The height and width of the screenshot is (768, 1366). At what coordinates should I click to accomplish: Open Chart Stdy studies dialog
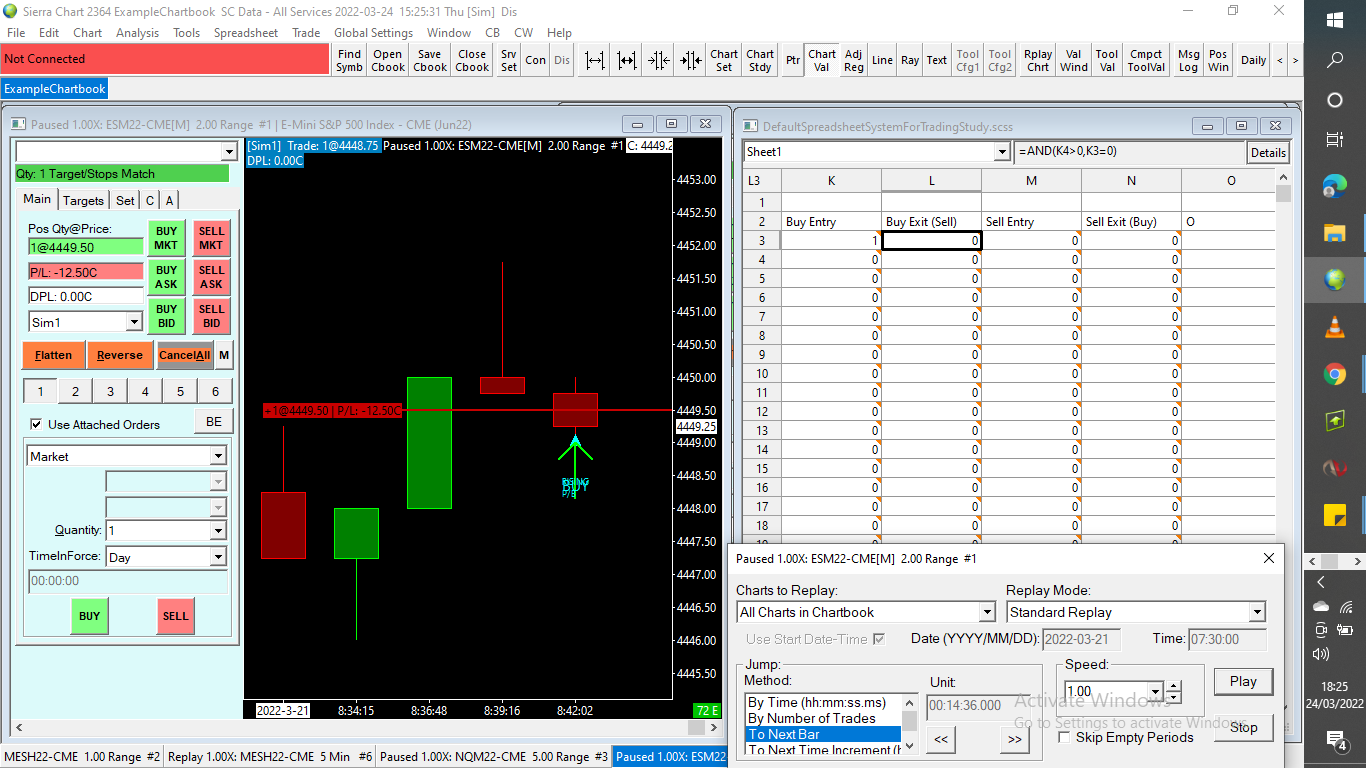coord(760,60)
